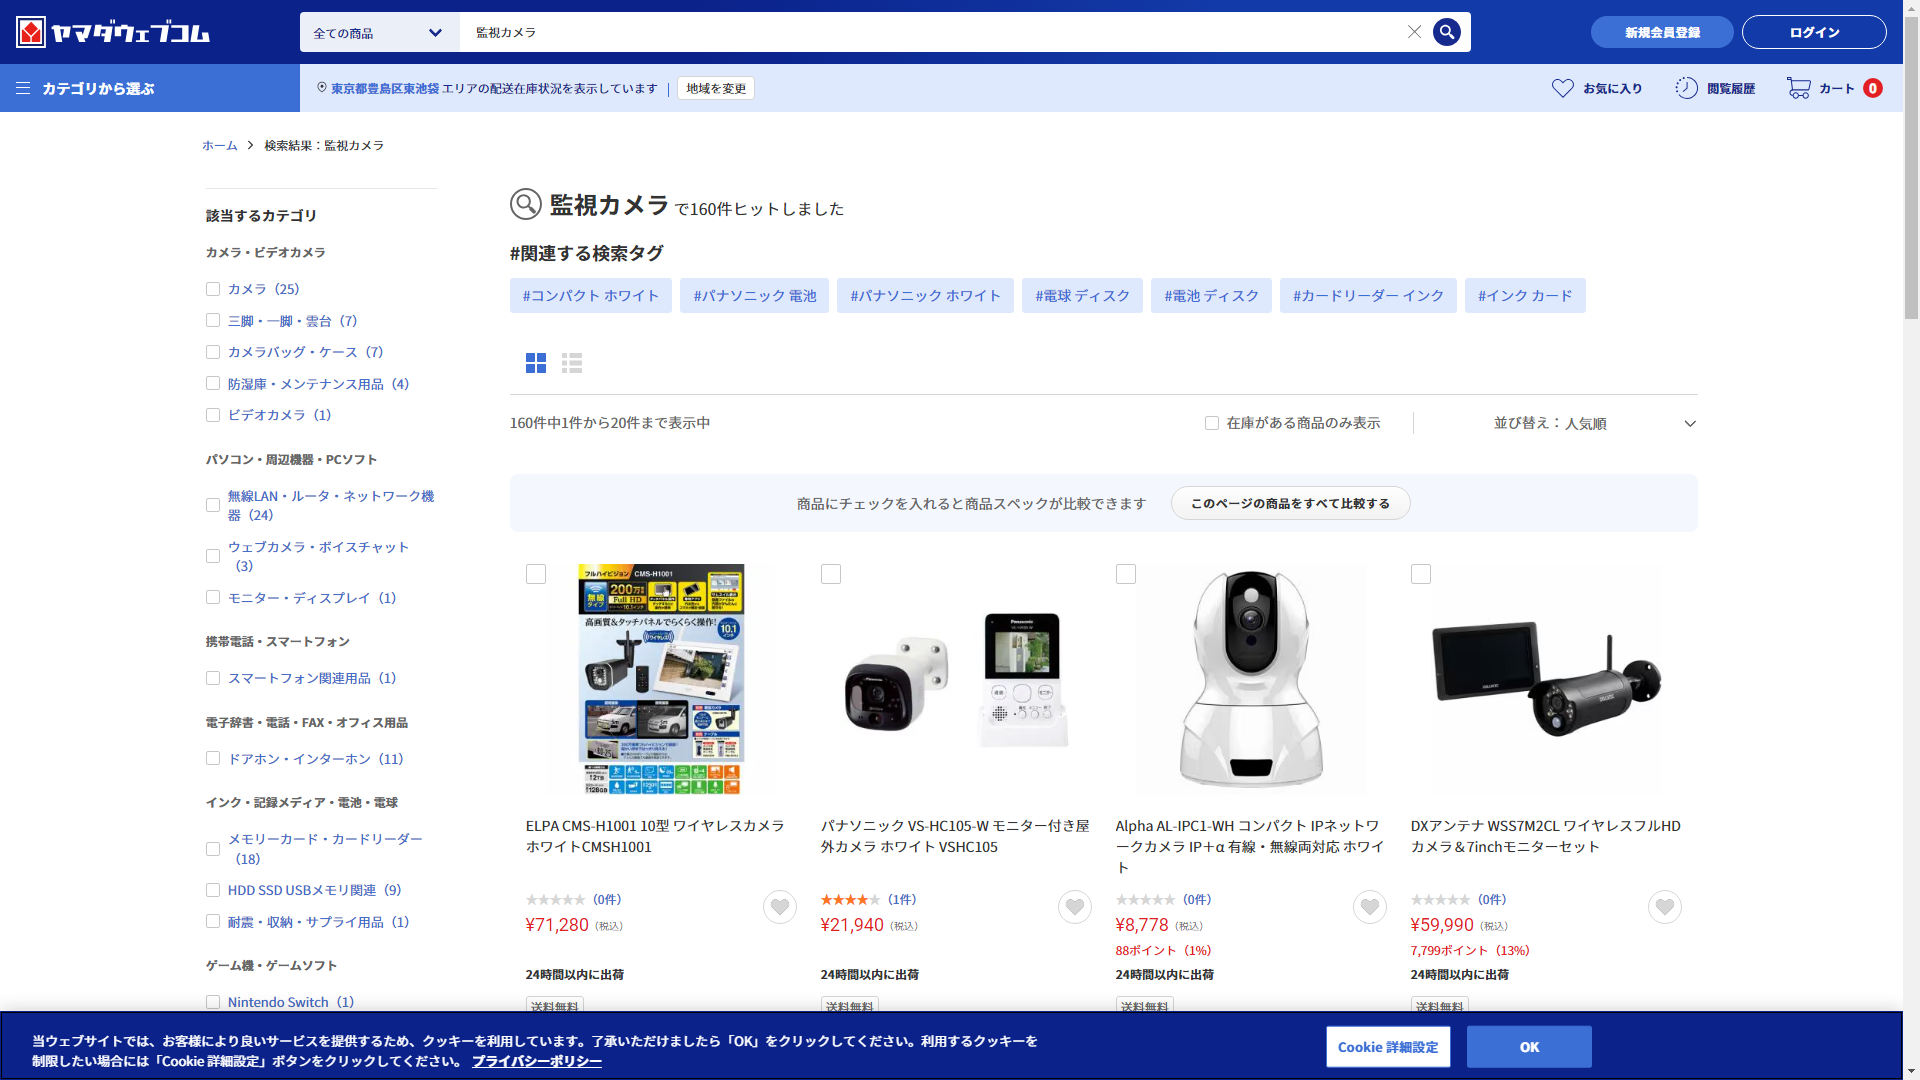The image size is (1920, 1080).
Task: Open the cart icon
Action: (1798, 88)
